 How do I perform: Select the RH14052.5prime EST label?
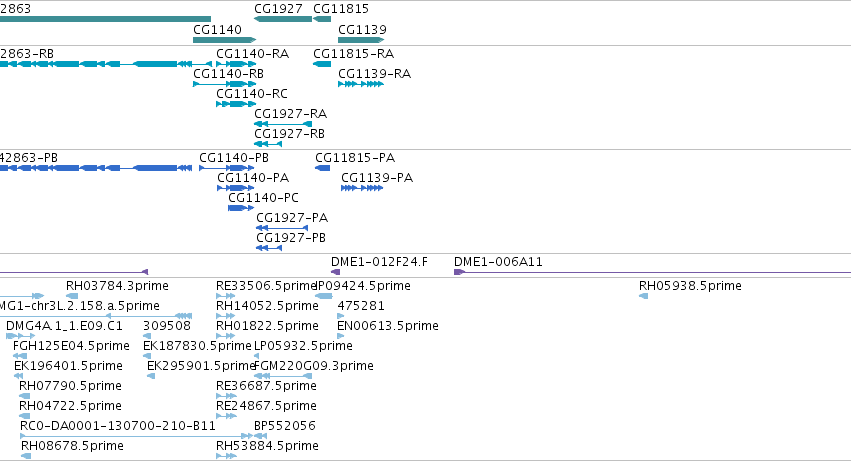pyautogui.click(x=267, y=306)
